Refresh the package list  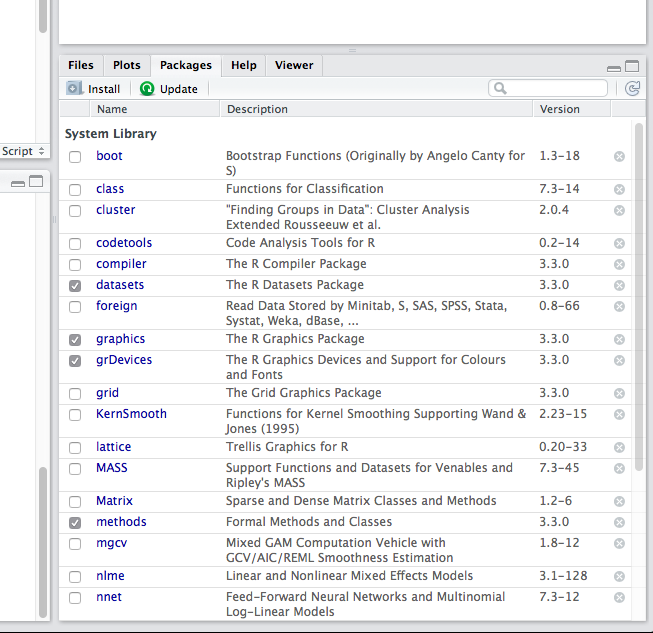(631, 88)
